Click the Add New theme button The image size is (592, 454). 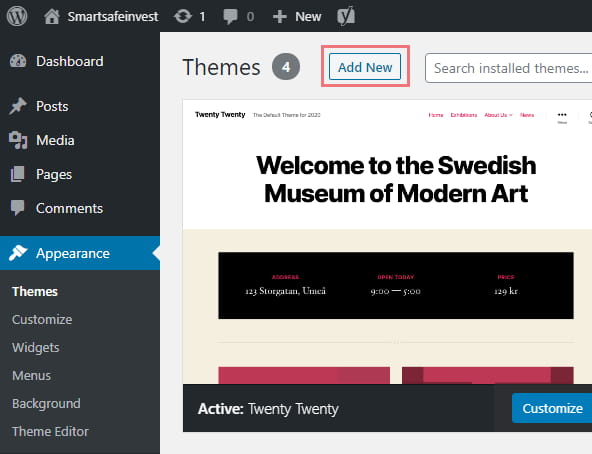tap(365, 67)
